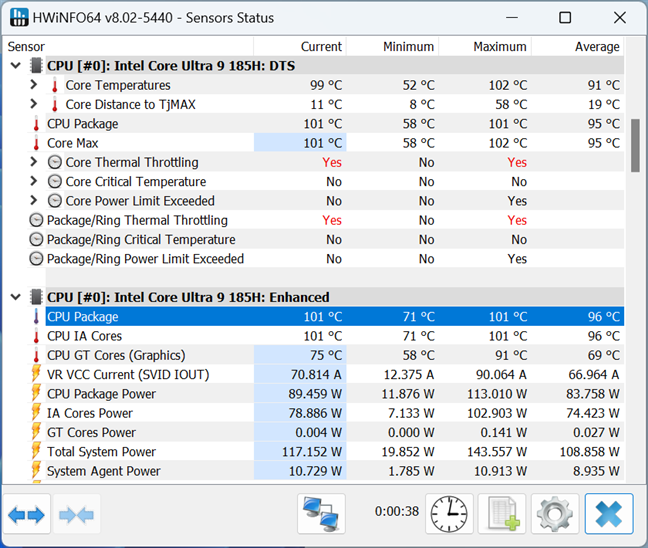The width and height of the screenshot is (648, 548).
Task: Expand the Core Thermal Throttling row
Action: click(x=34, y=162)
